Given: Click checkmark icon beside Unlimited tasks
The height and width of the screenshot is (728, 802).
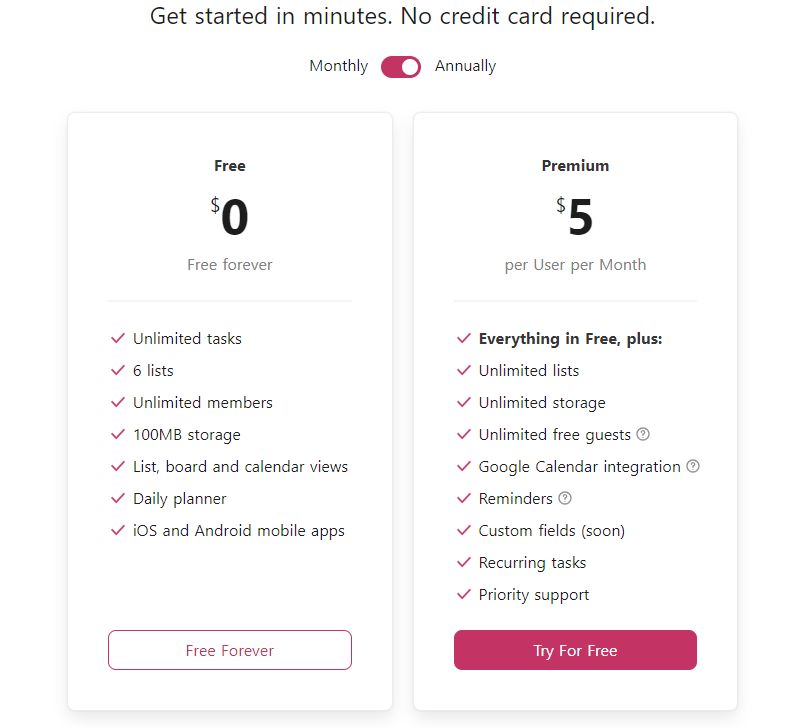Looking at the screenshot, I should pos(118,339).
